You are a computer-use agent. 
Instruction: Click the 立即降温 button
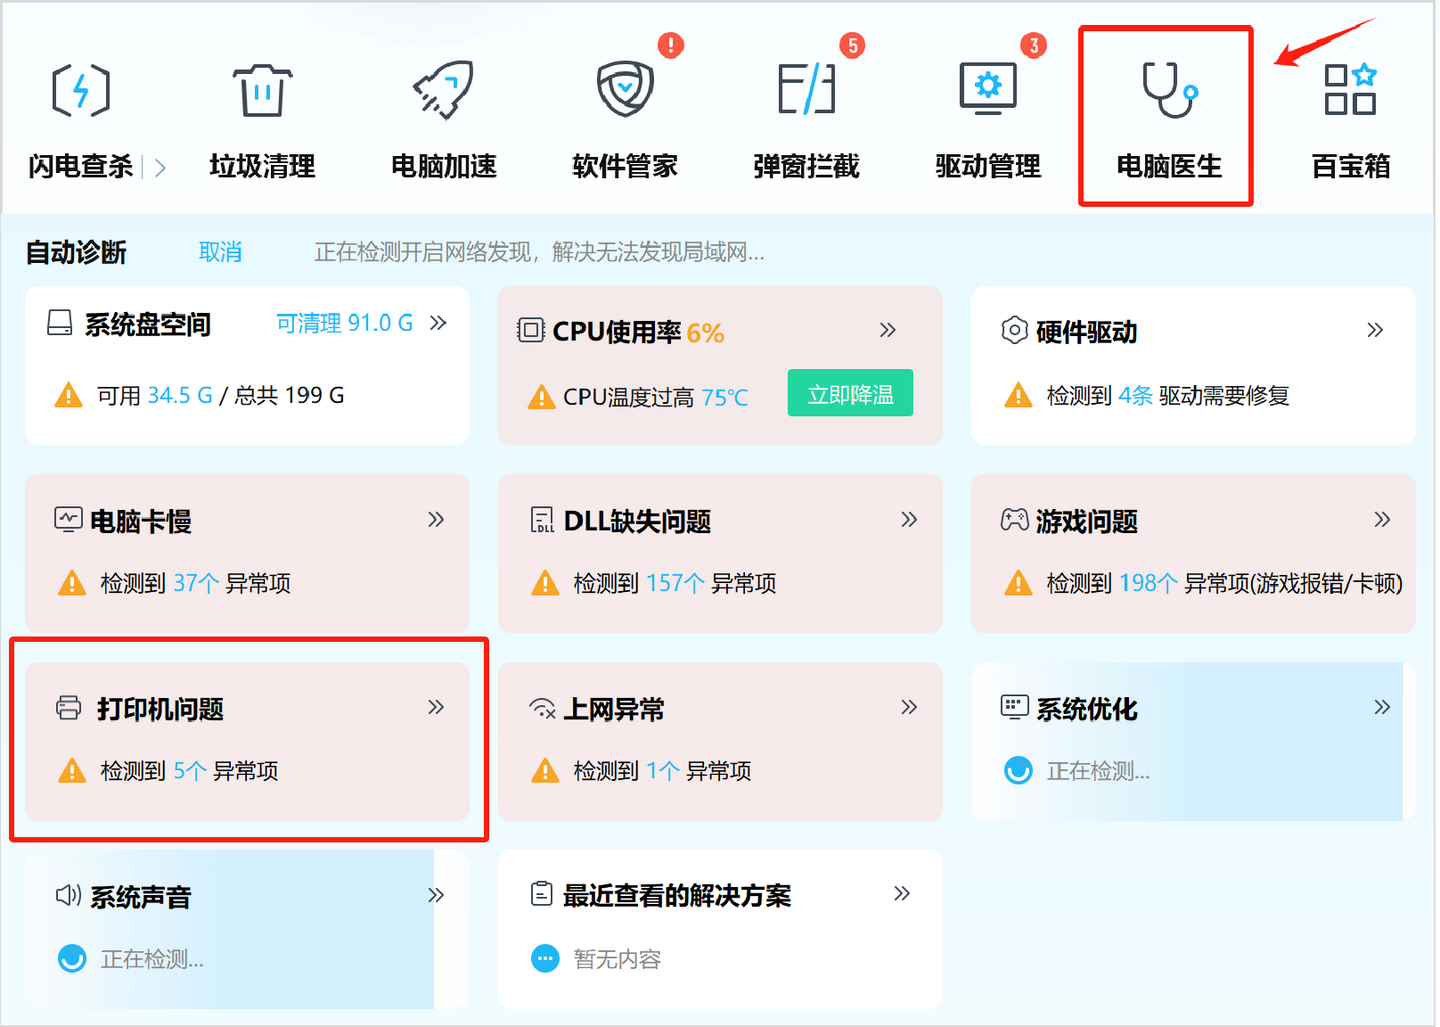[850, 394]
